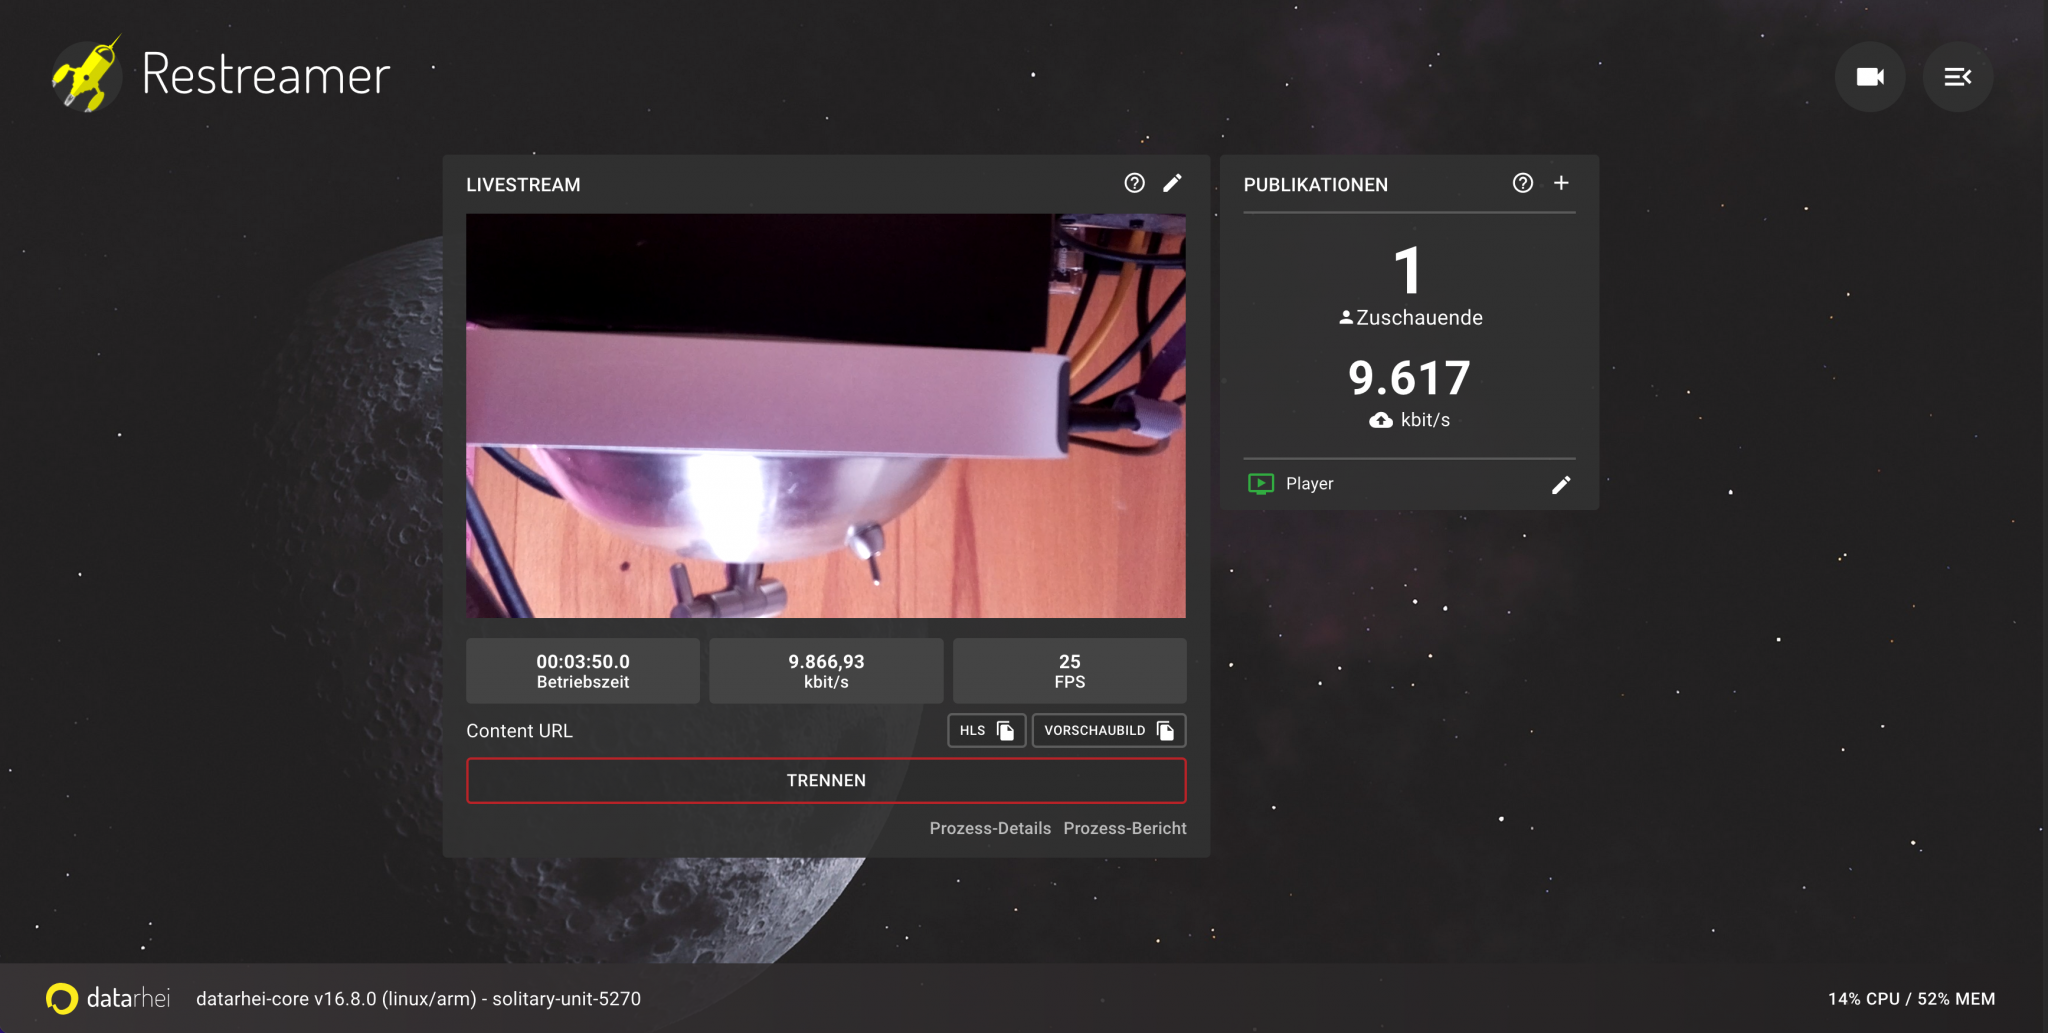Viewport: 2048px width, 1033px height.
Task: Open the Livestream help icon
Action: 1134,183
